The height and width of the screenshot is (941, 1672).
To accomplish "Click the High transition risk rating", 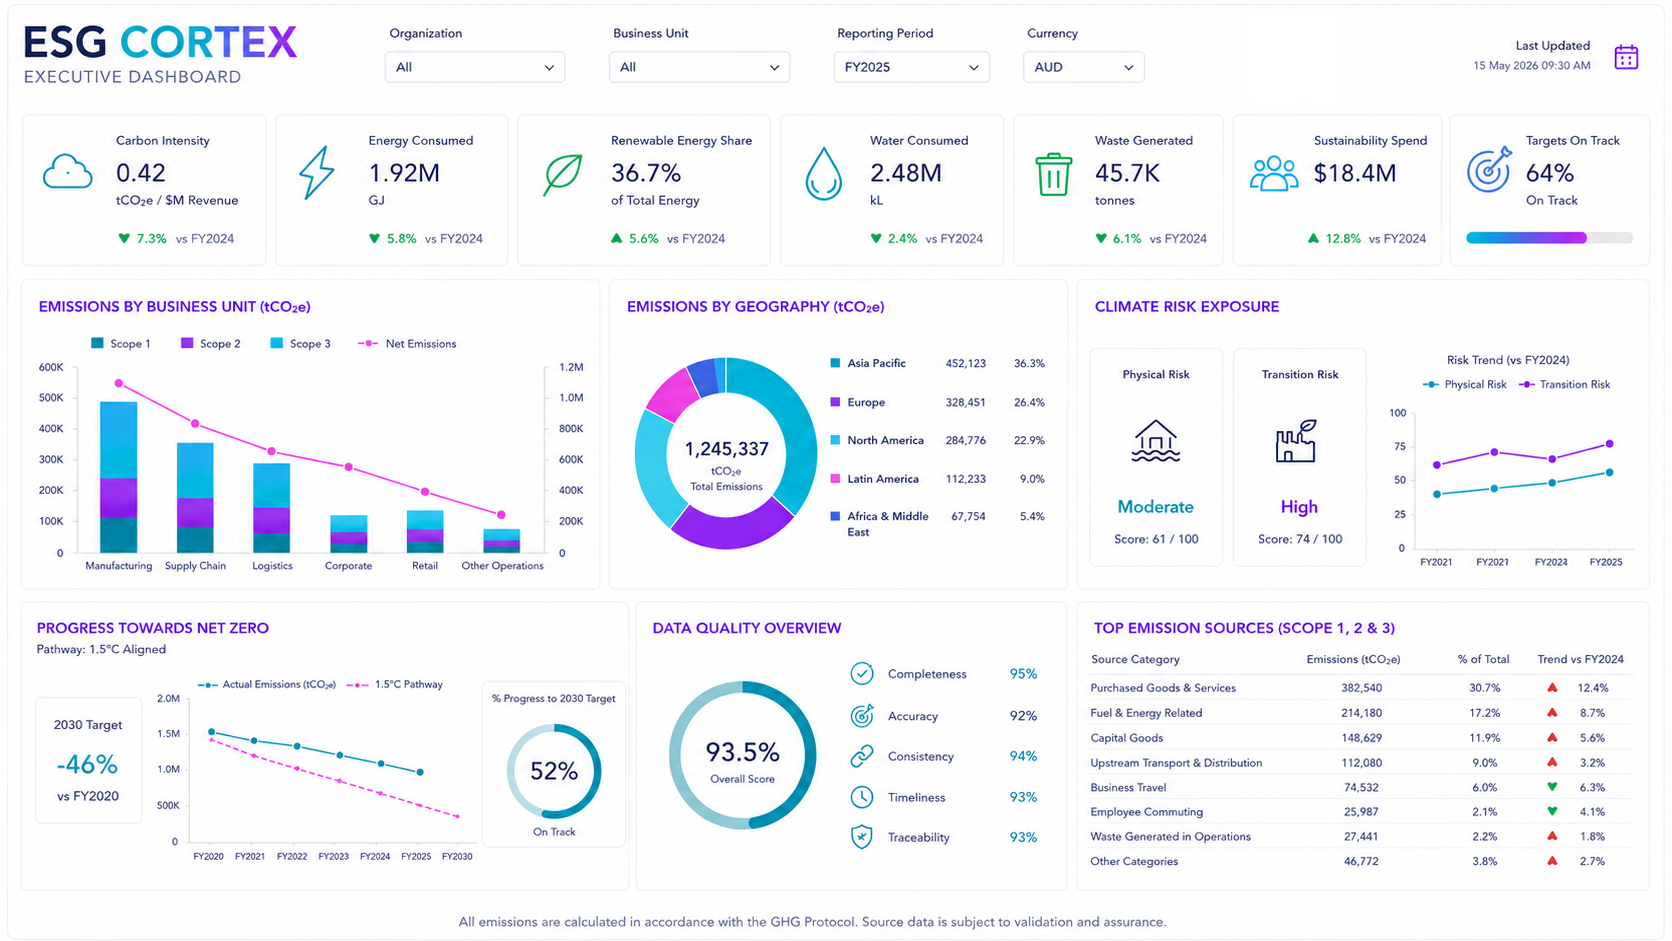I will click(1299, 507).
